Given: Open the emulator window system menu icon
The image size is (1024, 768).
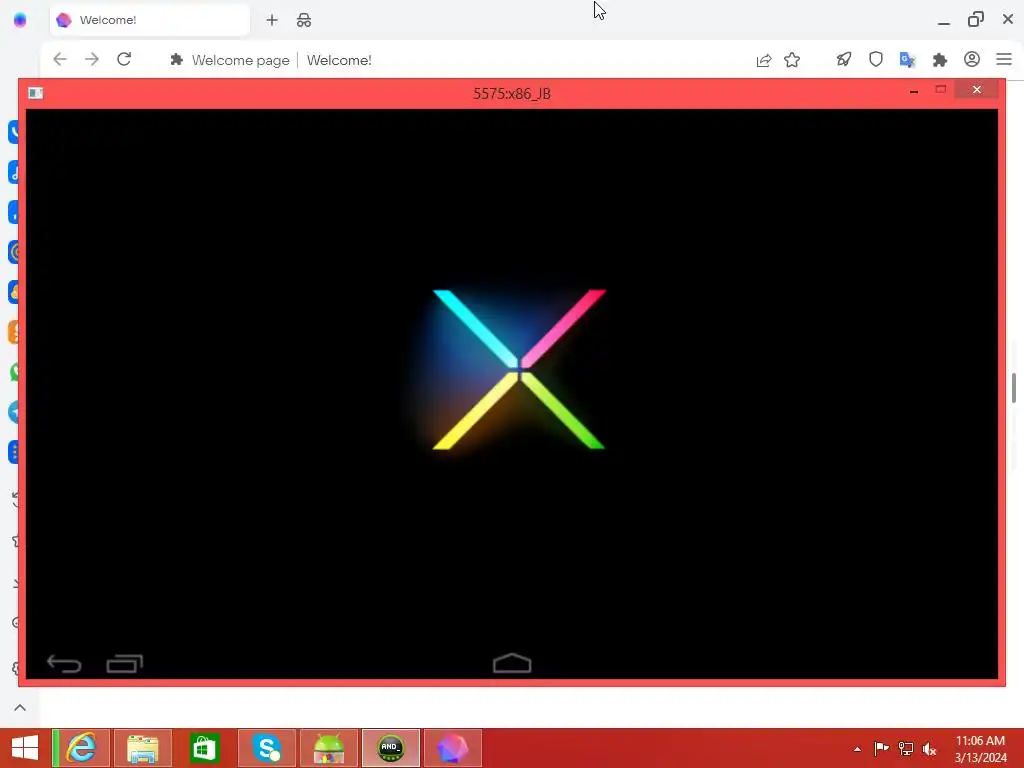Looking at the screenshot, I should click(35, 93).
